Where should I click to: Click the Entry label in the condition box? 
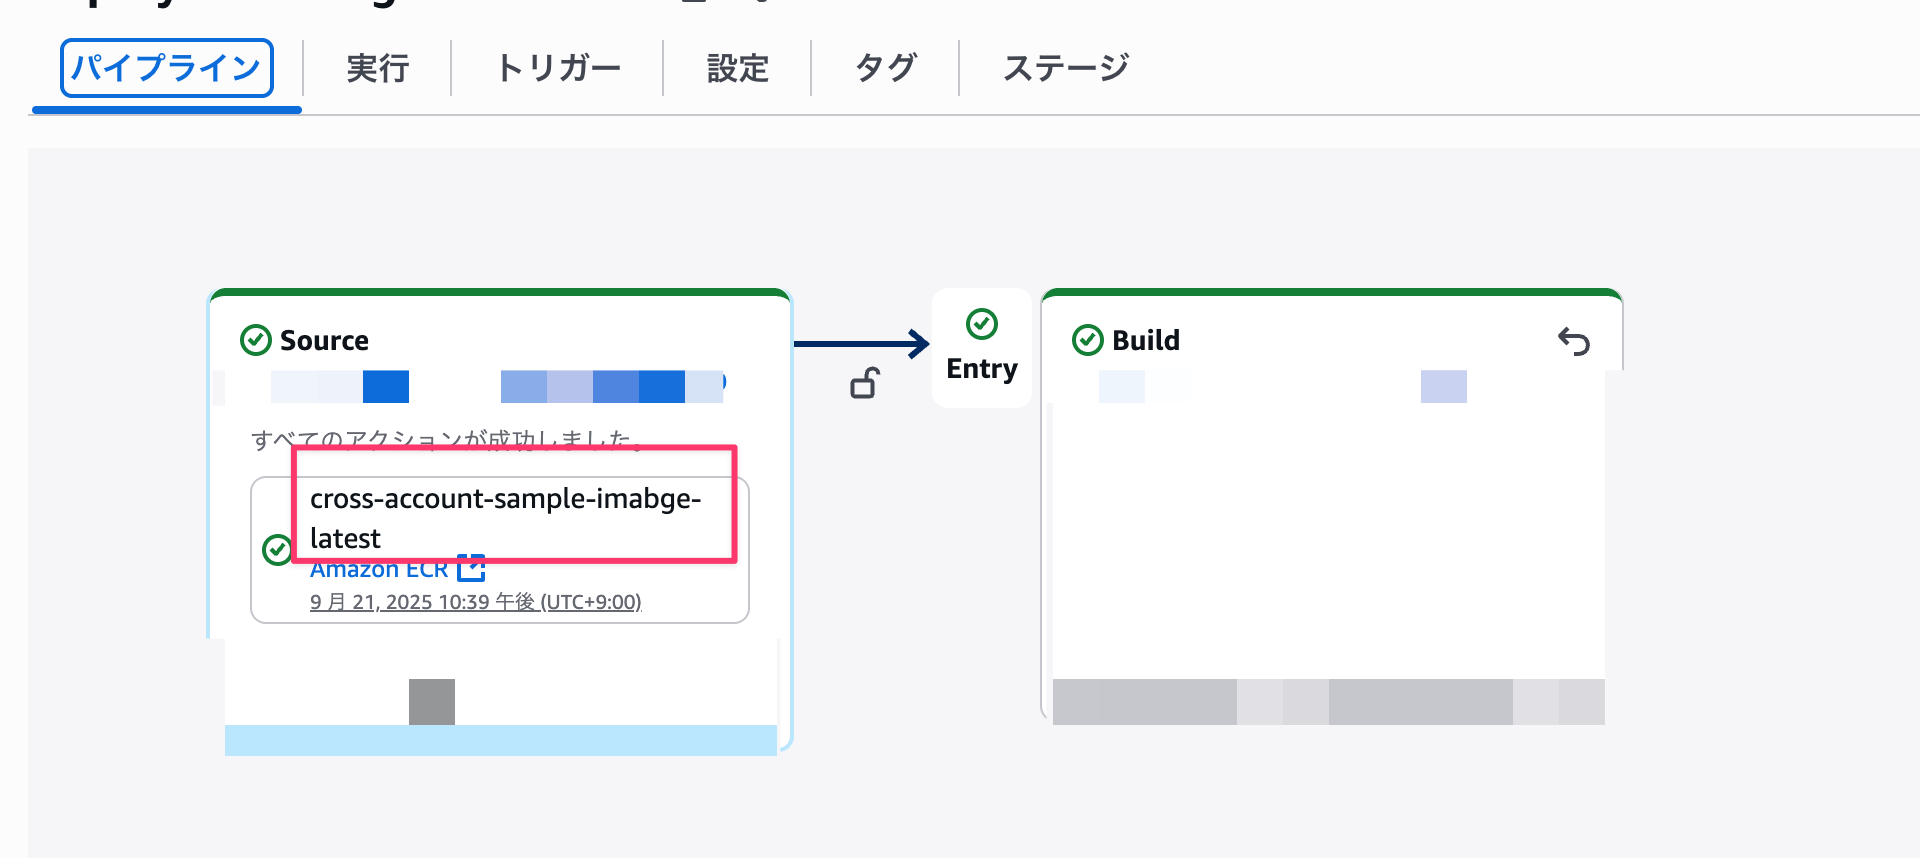pyautogui.click(x=982, y=369)
